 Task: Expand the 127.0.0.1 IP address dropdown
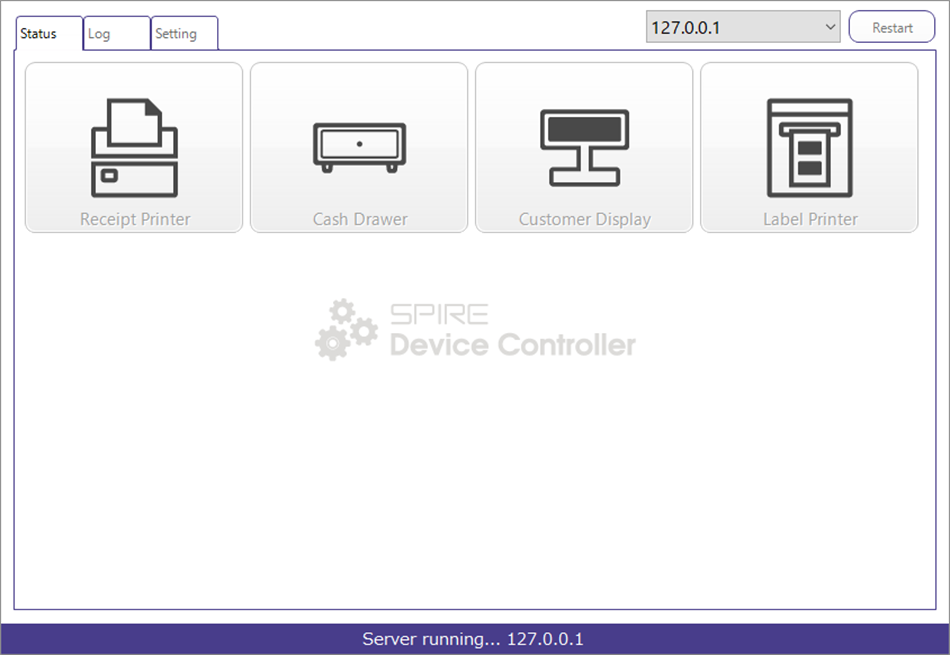click(x=743, y=27)
